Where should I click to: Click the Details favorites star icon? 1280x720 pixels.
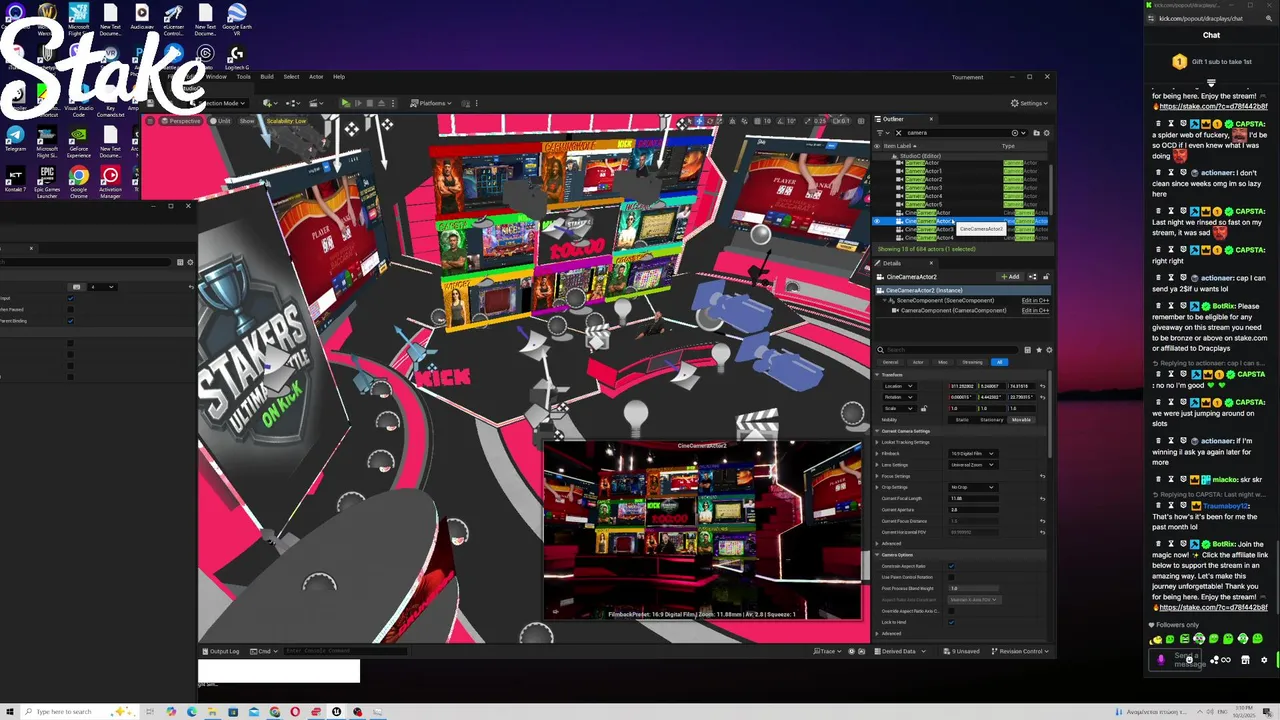click(x=1039, y=350)
